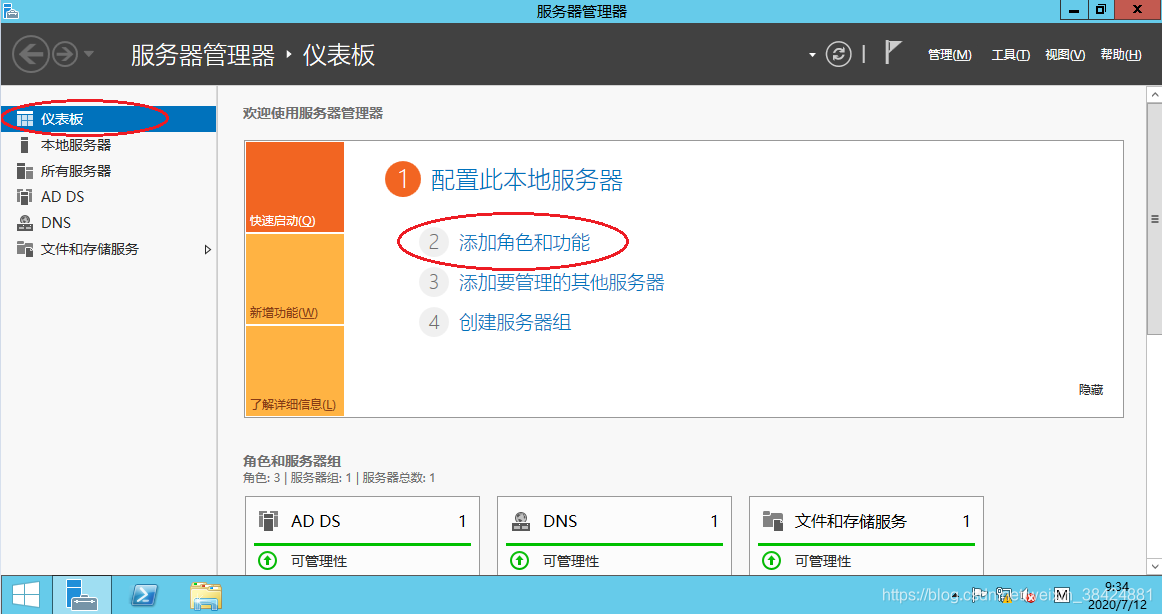Click the 新增功能(W) tile
1162x614 pixels.
(295, 279)
